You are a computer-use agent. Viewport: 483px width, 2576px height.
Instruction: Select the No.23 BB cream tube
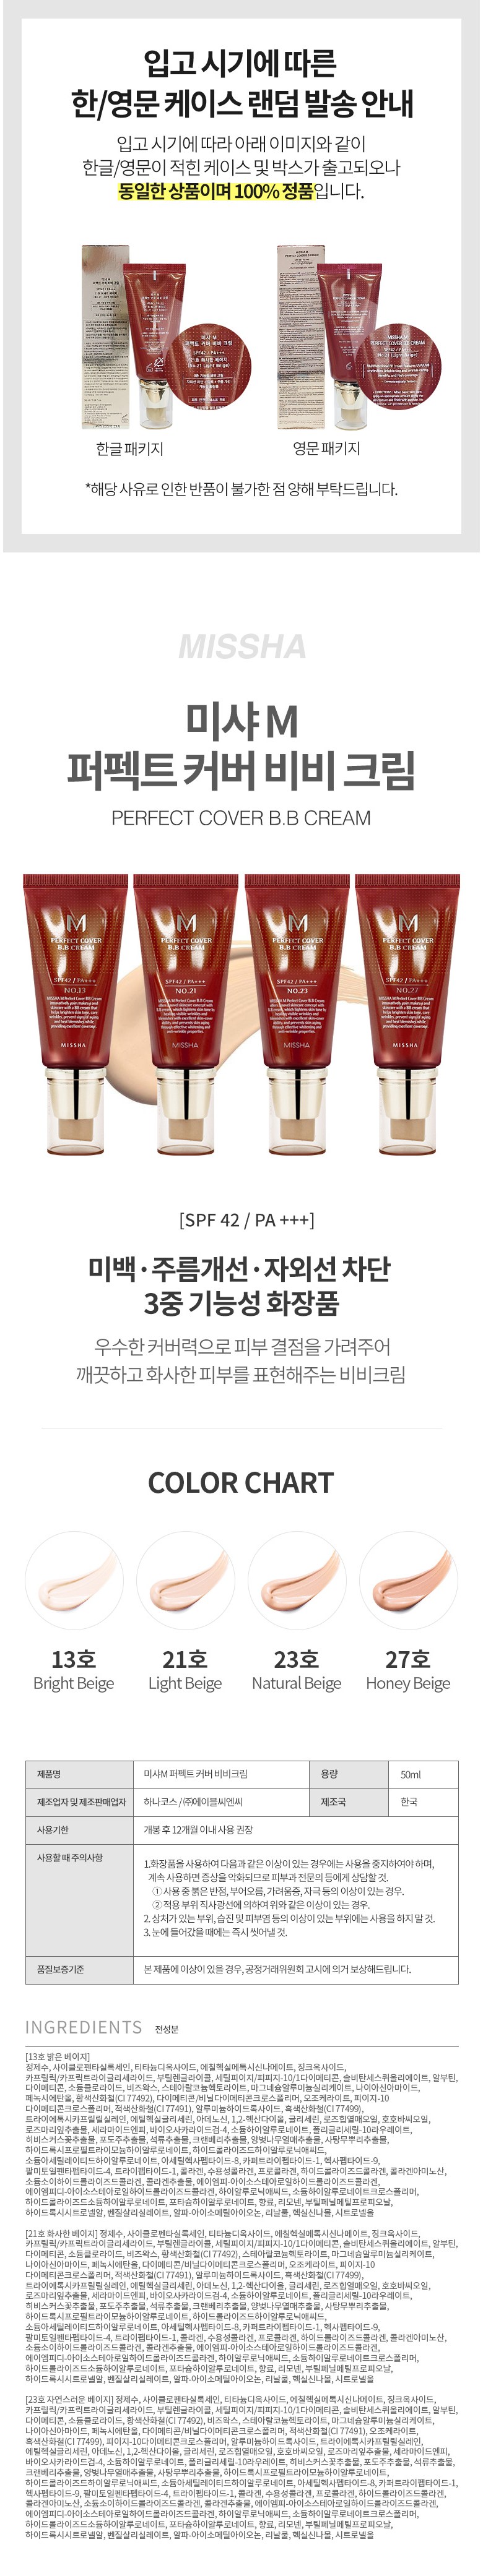(x=297, y=1011)
